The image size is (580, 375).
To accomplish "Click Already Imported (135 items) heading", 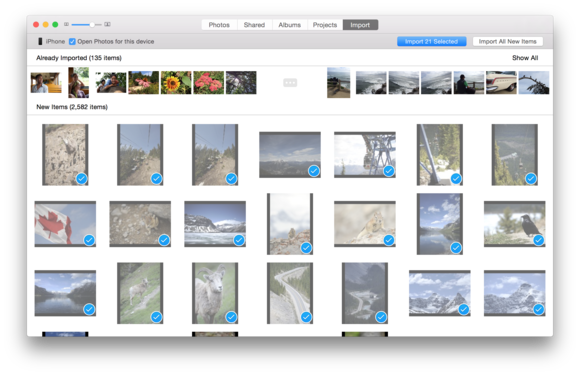I will (x=79, y=58).
